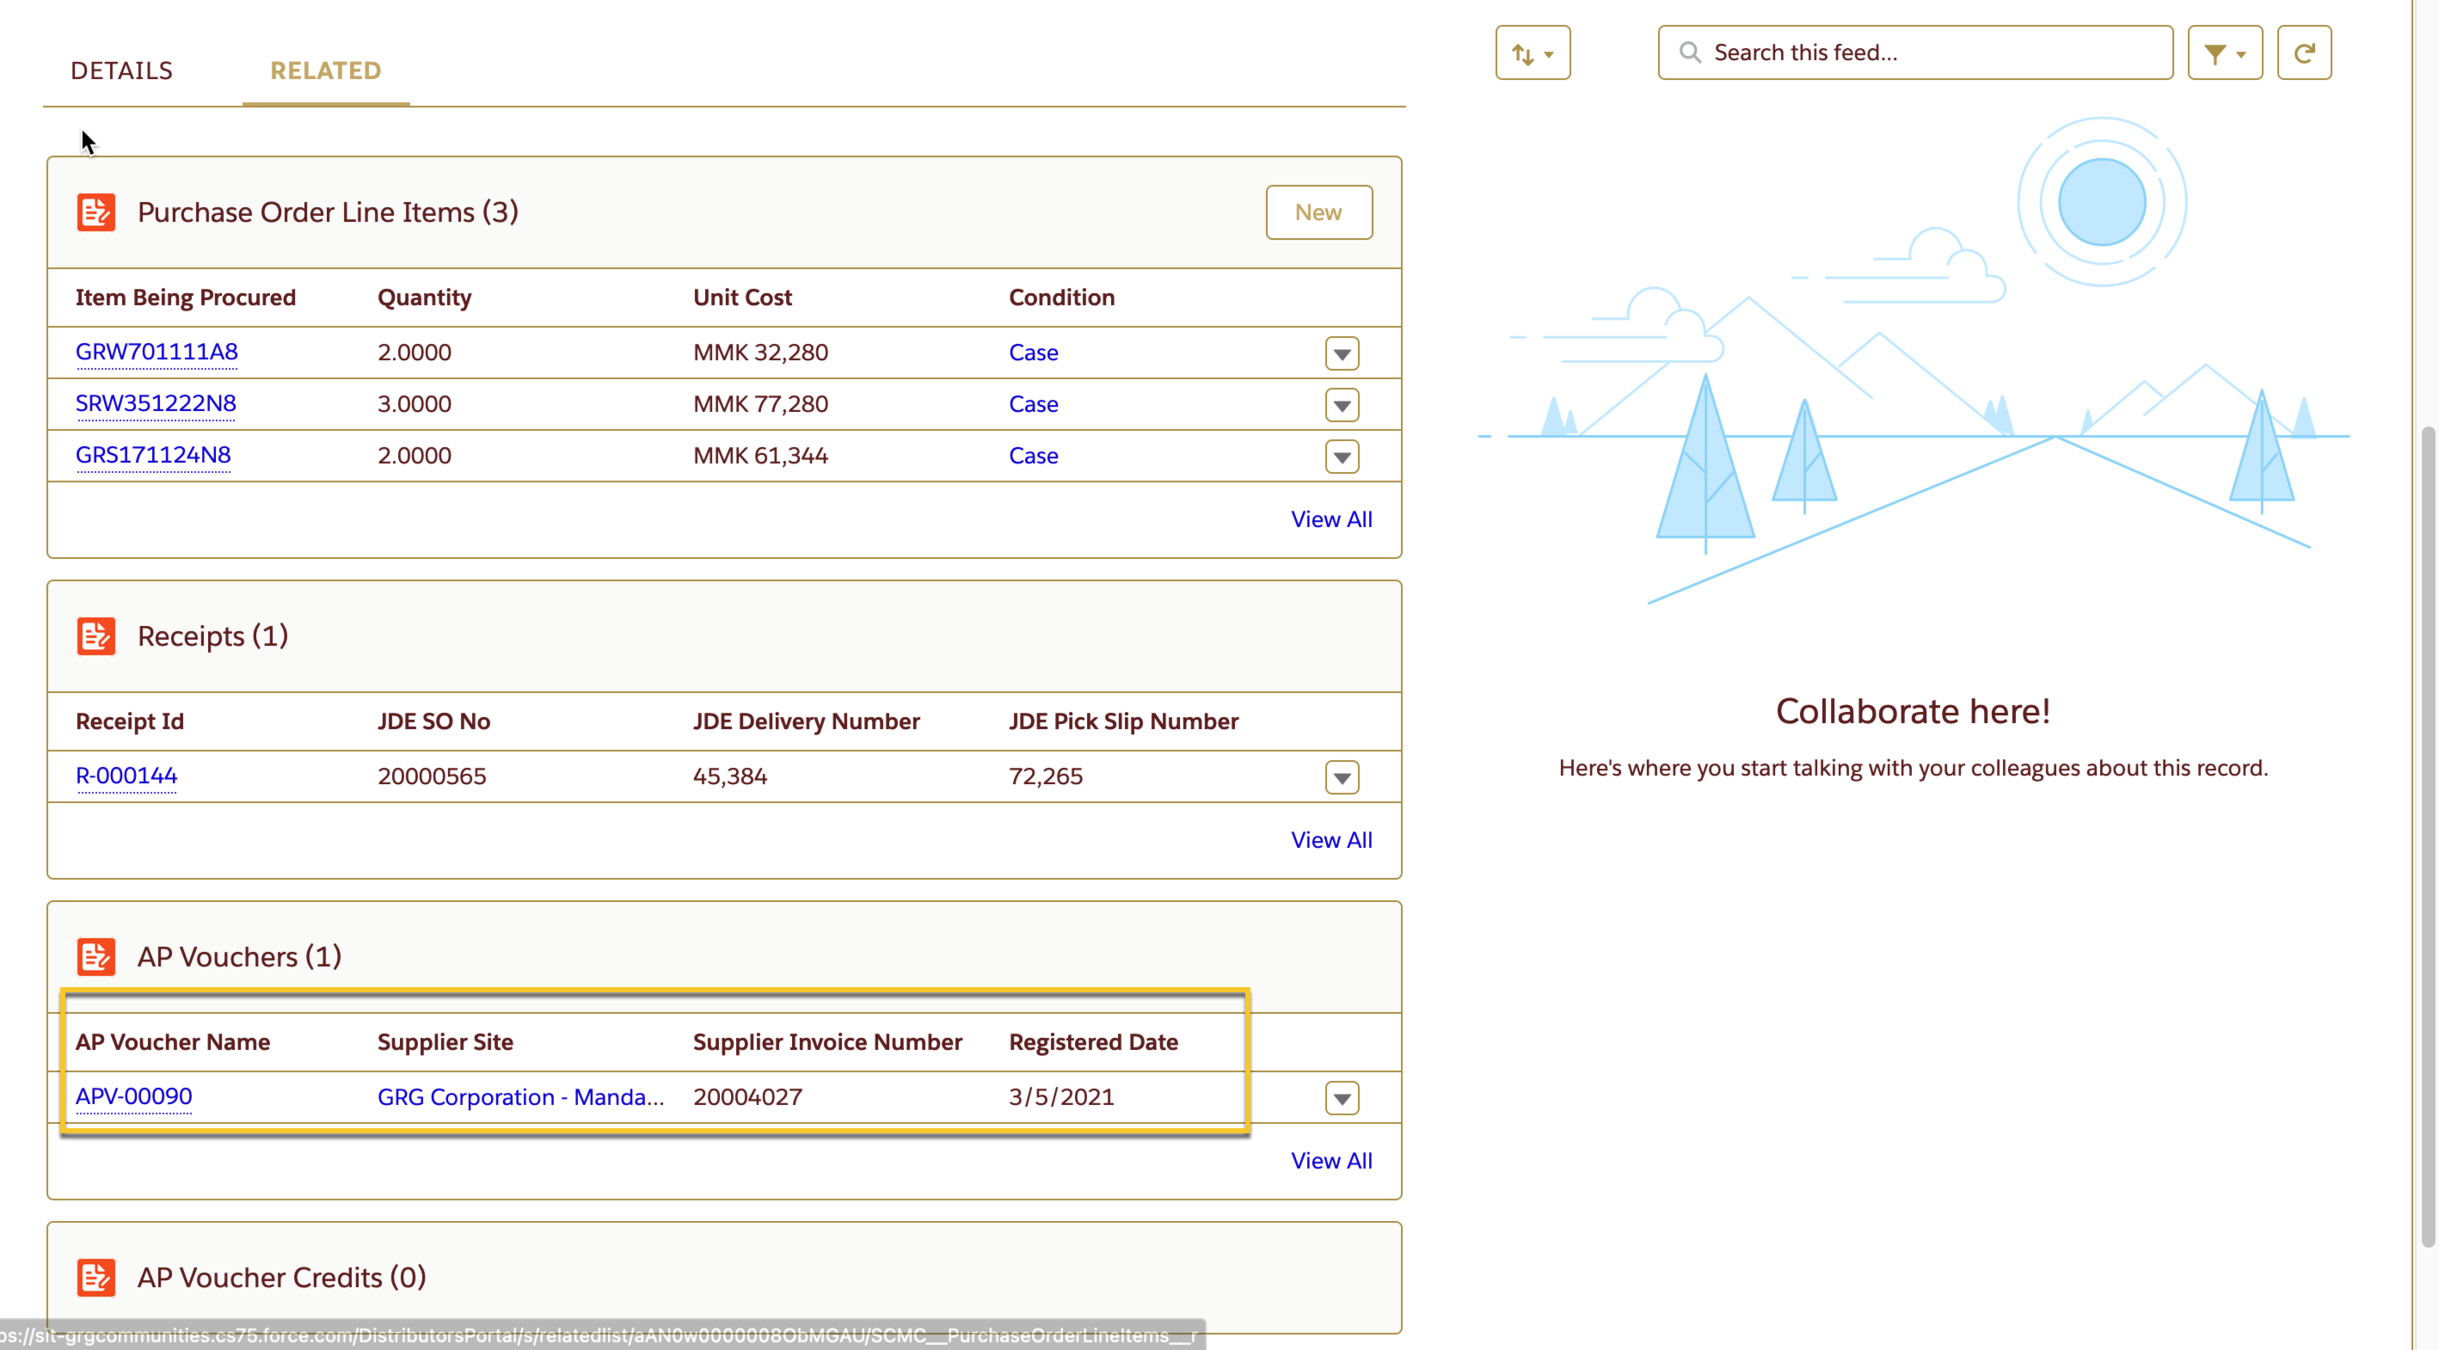Switch to the DETAILS tab

click(122, 71)
